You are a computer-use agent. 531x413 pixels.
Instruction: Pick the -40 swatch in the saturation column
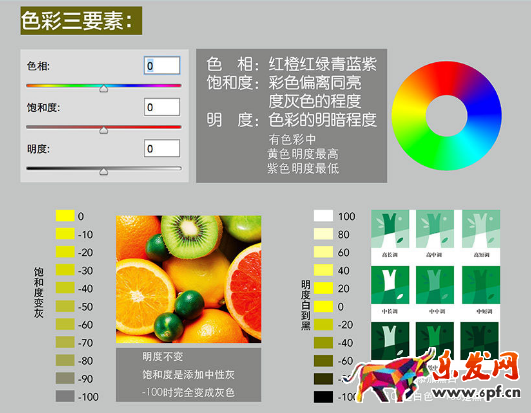pos(65,288)
